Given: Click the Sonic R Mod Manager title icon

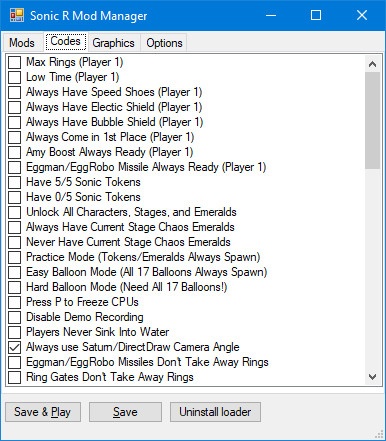Looking at the screenshot, I should coord(17,15).
